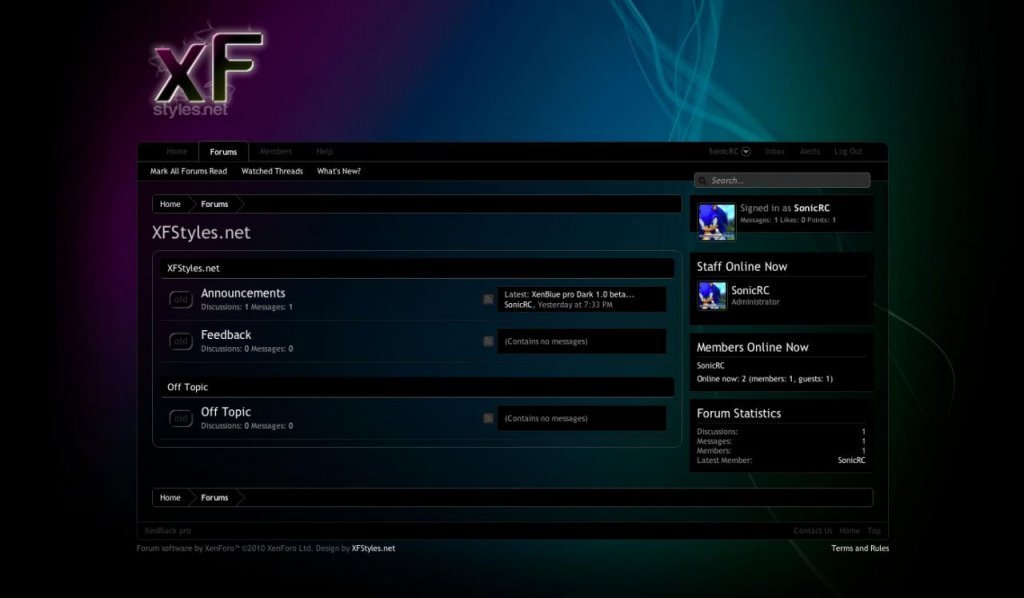Image resolution: width=1024 pixels, height=598 pixels.
Task: Click Log Out
Action: (x=848, y=151)
